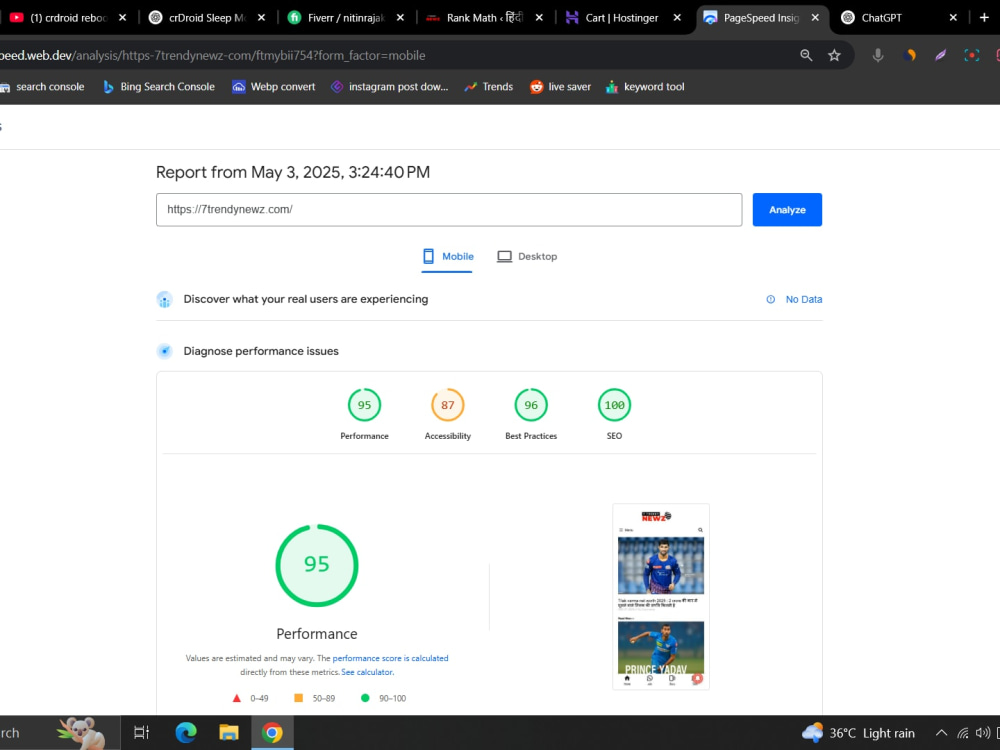Open the weather widget showing 36°C Light rain
This screenshot has width=1000, height=750.
coord(858,733)
